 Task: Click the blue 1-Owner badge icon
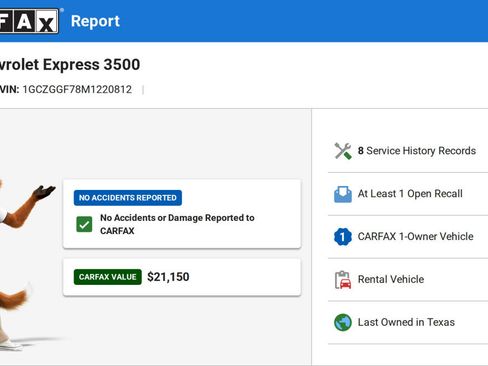coord(343,237)
